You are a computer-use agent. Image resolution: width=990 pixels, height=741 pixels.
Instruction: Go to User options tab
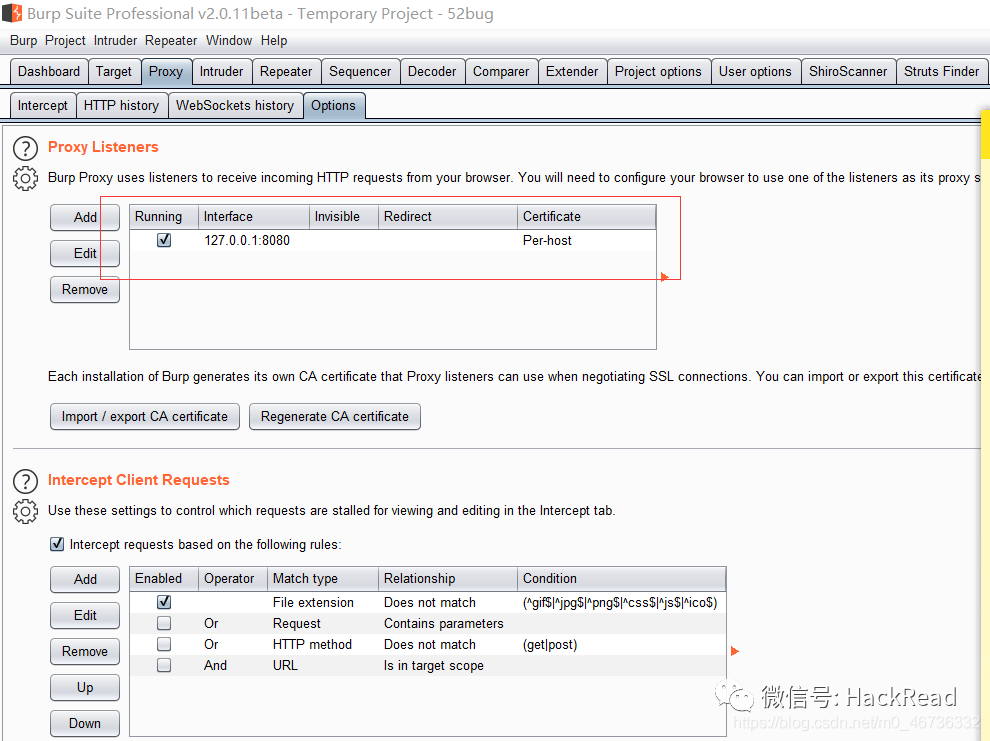coord(755,71)
